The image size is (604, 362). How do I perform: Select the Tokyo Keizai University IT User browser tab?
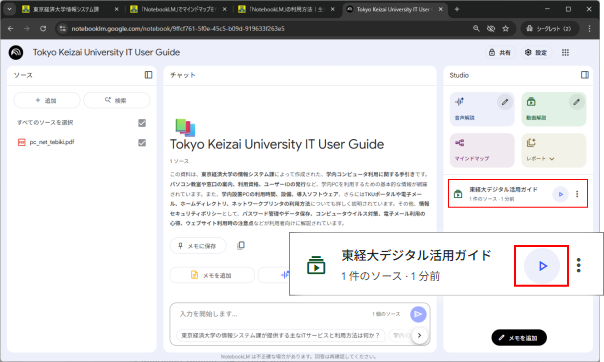[x=393, y=9]
